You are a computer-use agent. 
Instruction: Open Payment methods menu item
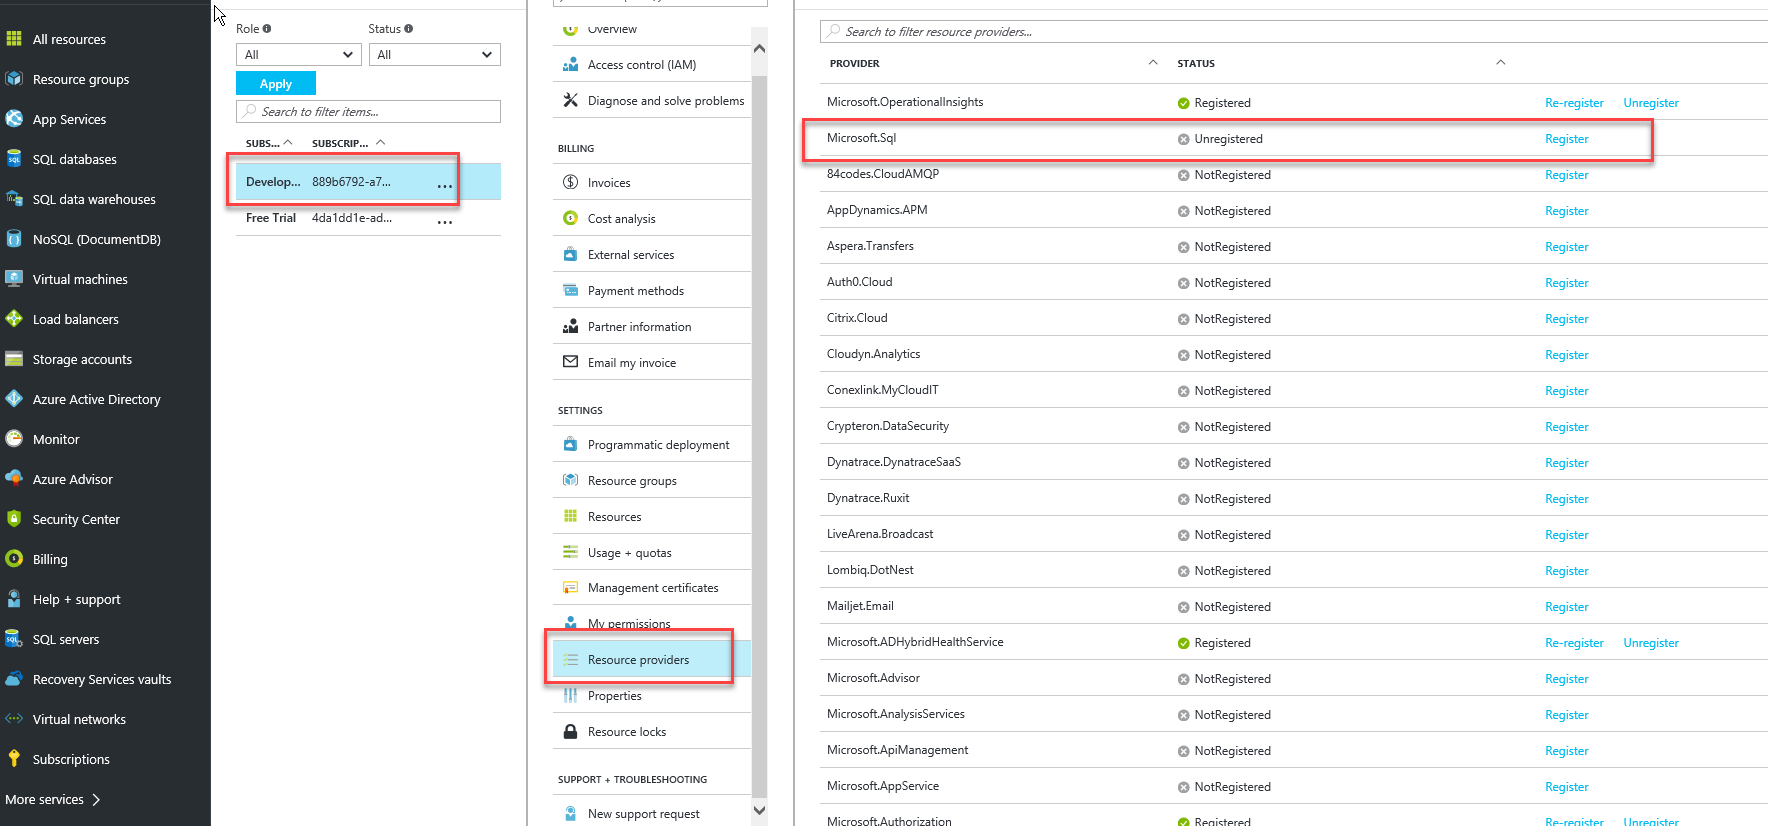(x=651, y=290)
